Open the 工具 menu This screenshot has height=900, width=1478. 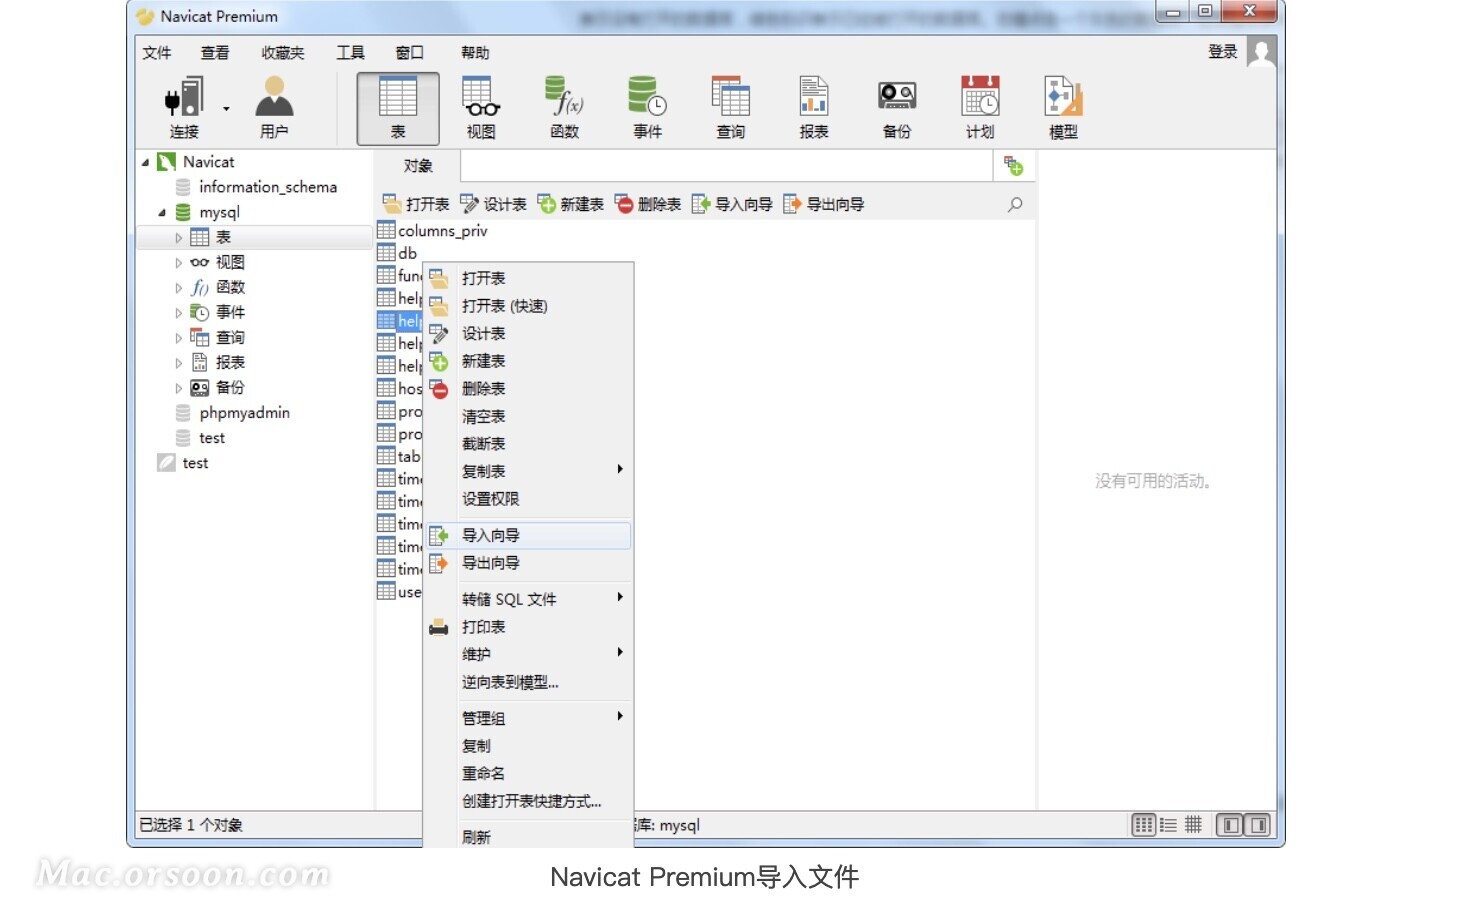tap(350, 53)
